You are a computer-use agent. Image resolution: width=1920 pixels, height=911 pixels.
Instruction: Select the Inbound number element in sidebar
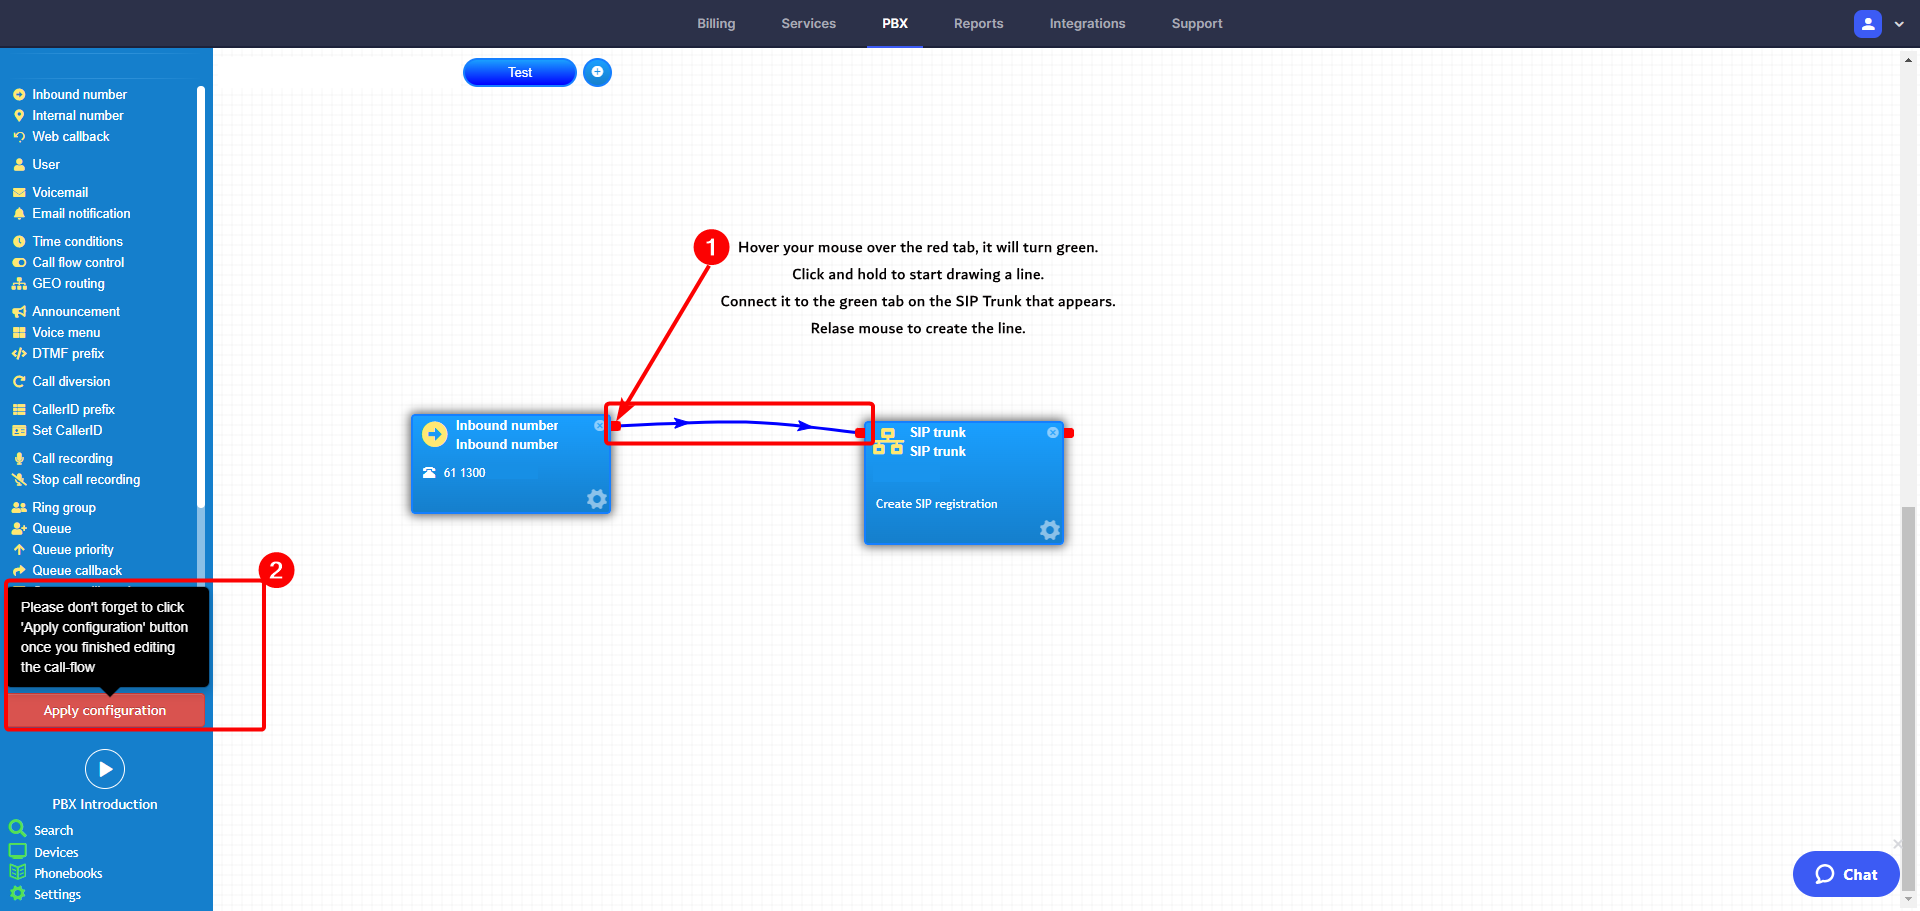(79, 94)
